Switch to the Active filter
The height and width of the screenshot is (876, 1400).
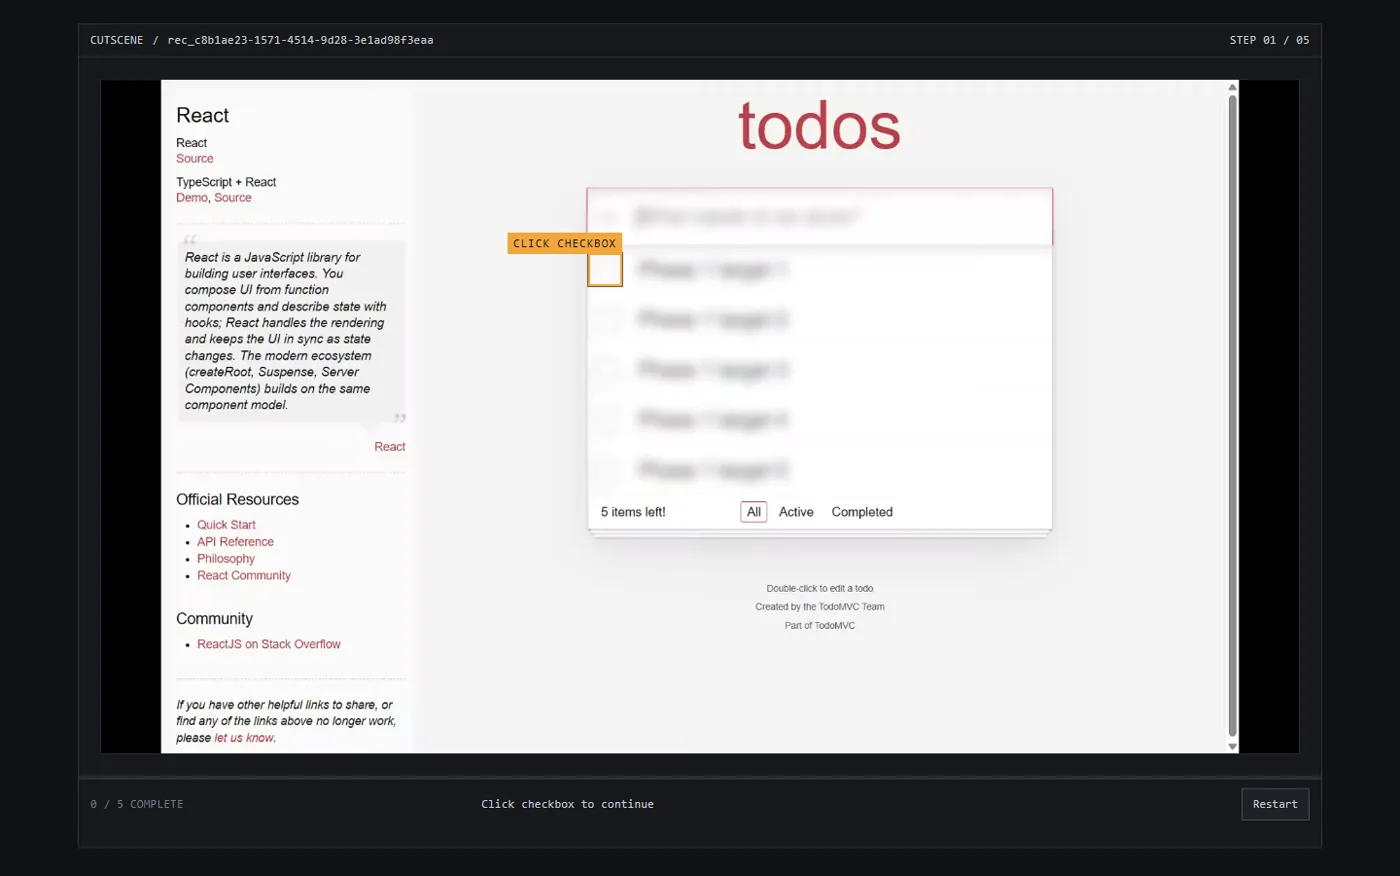(796, 512)
